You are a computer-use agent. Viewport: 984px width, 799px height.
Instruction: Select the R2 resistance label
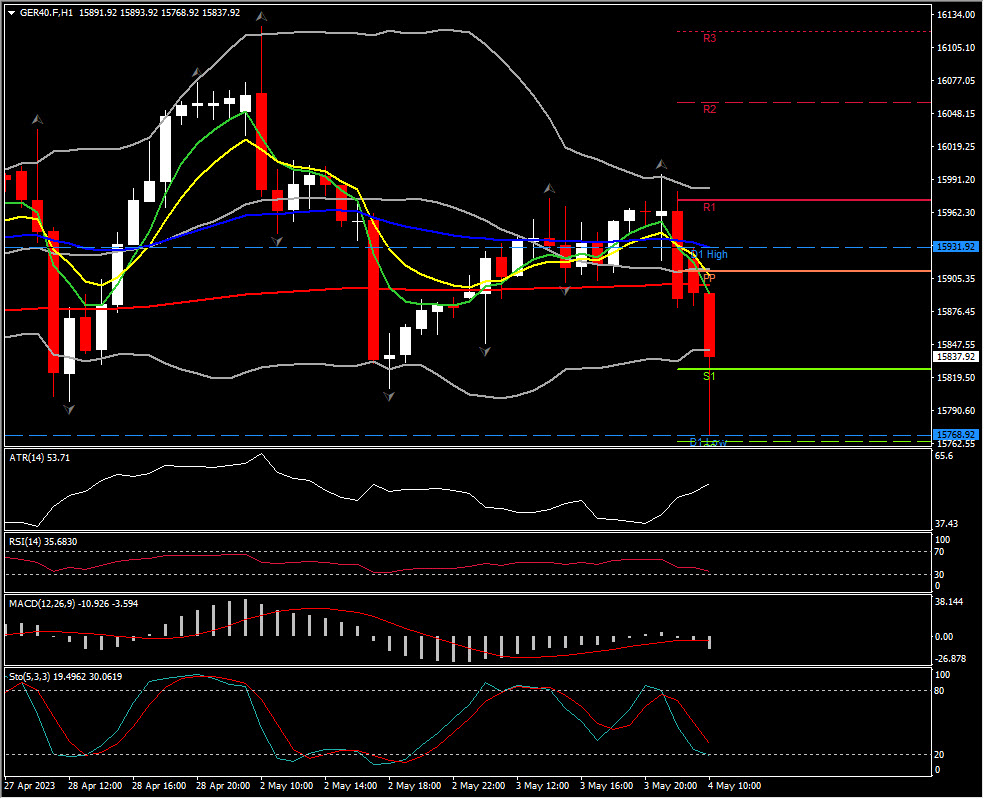pyautogui.click(x=709, y=109)
